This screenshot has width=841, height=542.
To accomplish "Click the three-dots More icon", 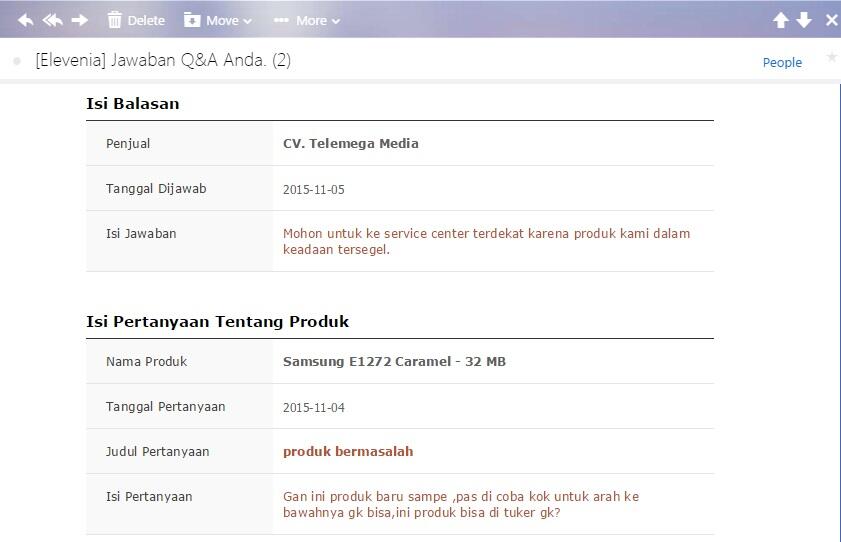I will (281, 20).
